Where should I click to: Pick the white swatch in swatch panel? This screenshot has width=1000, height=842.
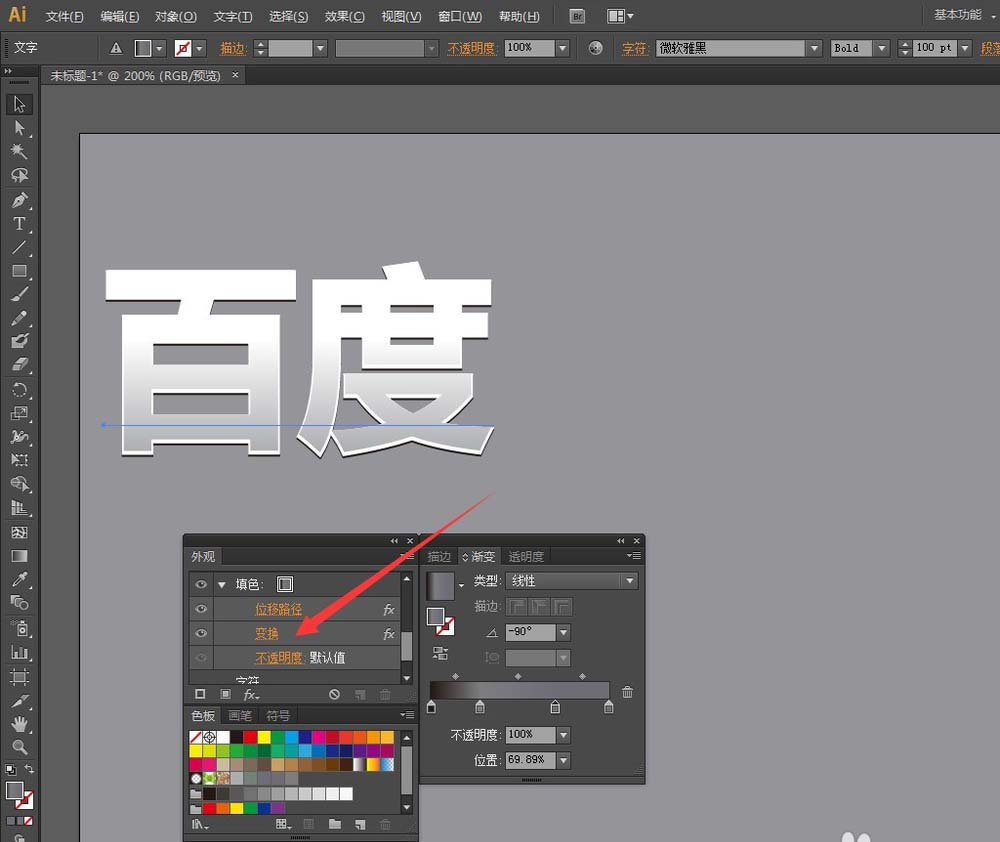coord(223,737)
